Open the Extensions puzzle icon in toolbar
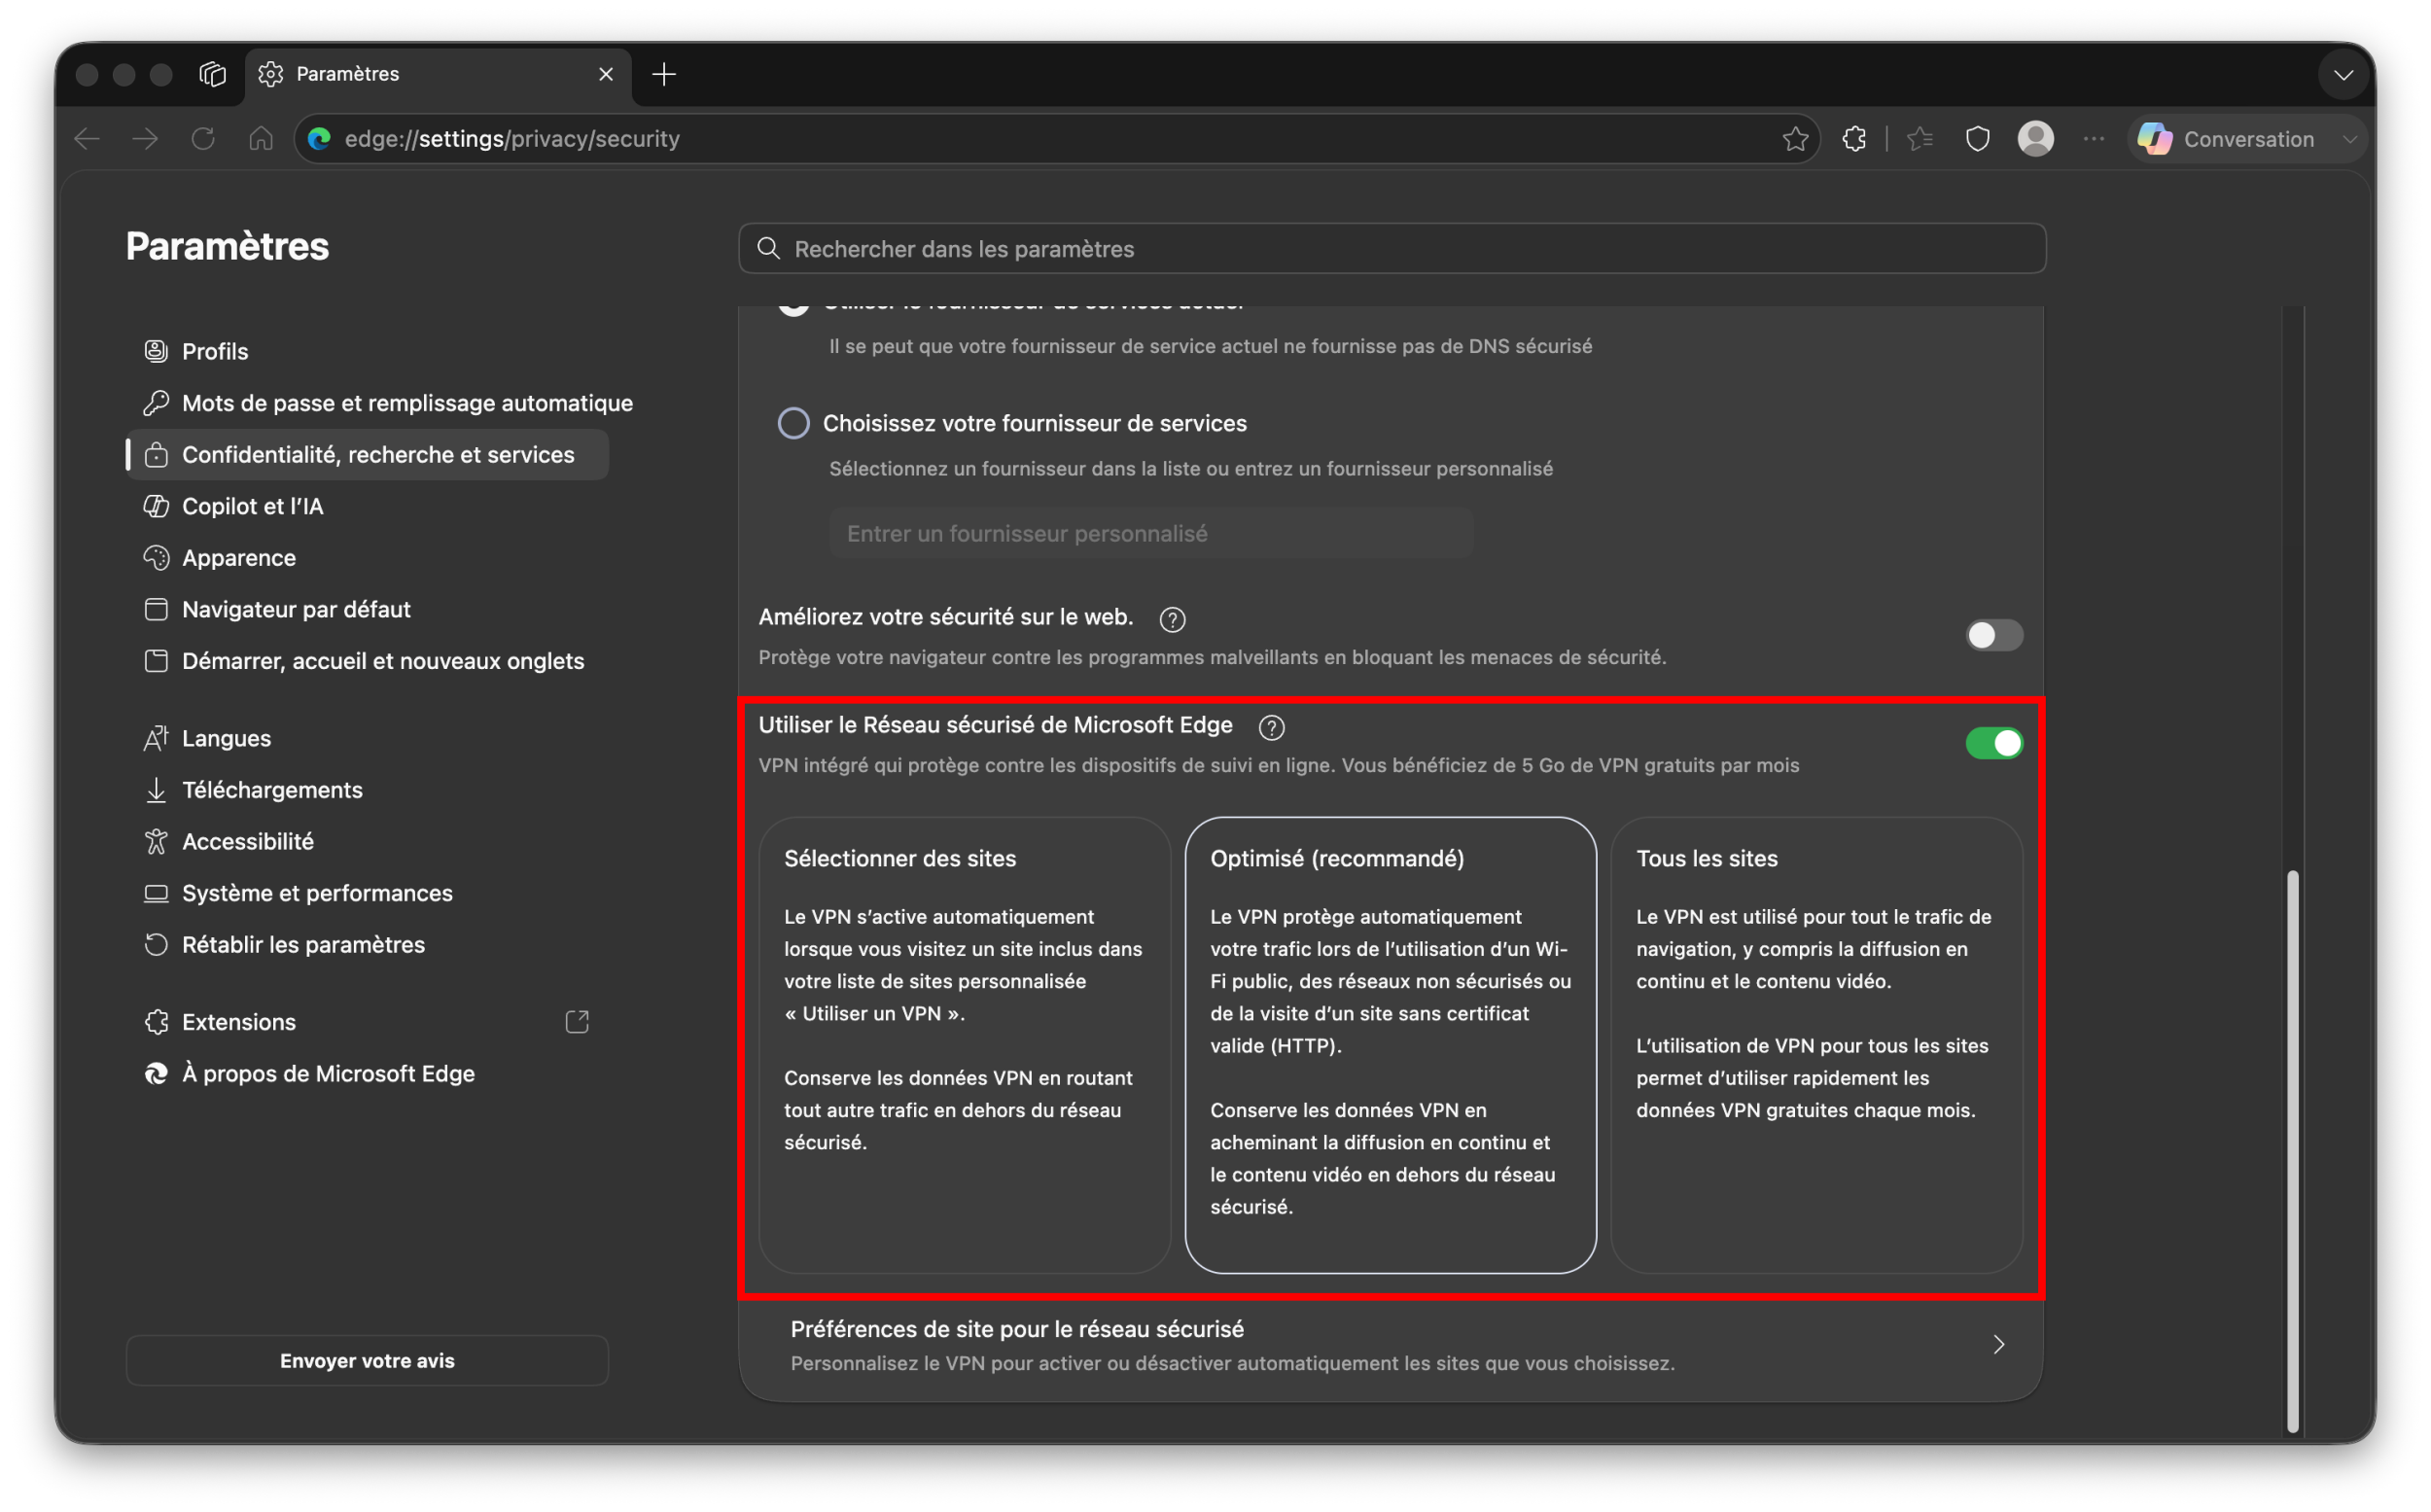Screen dimensions: 2431x1512 tap(1854, 139)
